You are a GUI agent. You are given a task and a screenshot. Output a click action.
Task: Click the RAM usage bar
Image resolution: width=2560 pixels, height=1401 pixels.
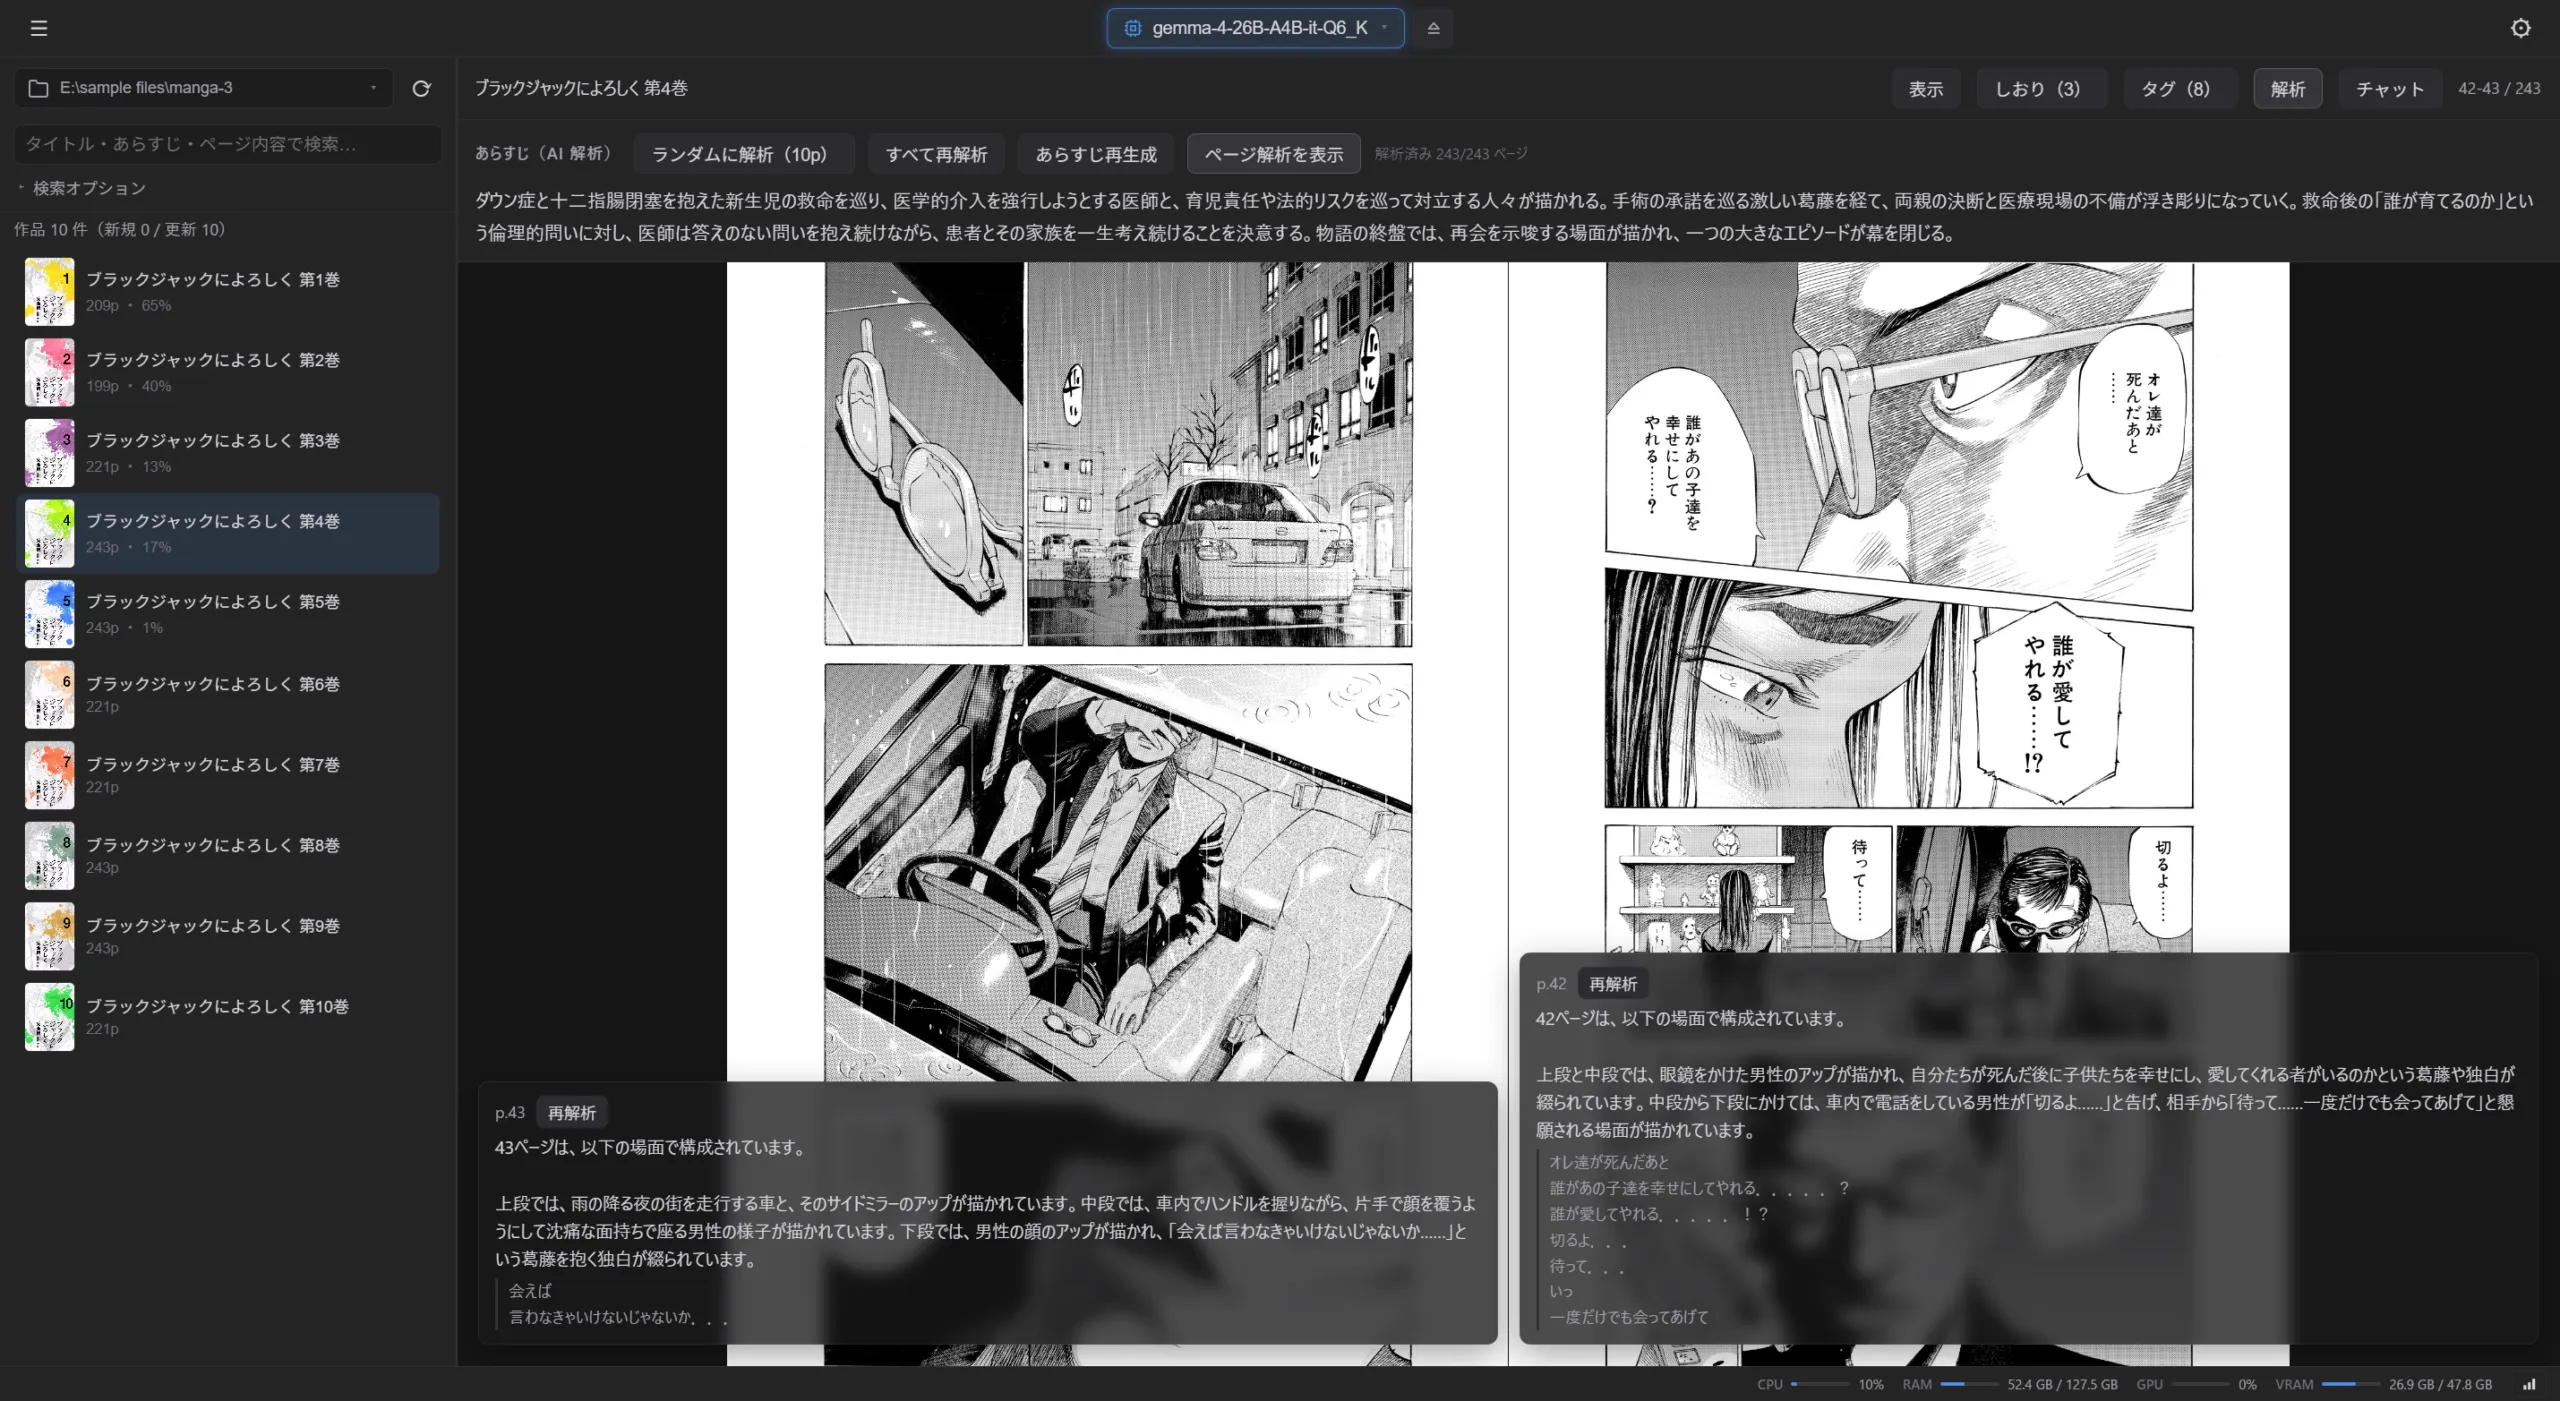point(1967,1385)
